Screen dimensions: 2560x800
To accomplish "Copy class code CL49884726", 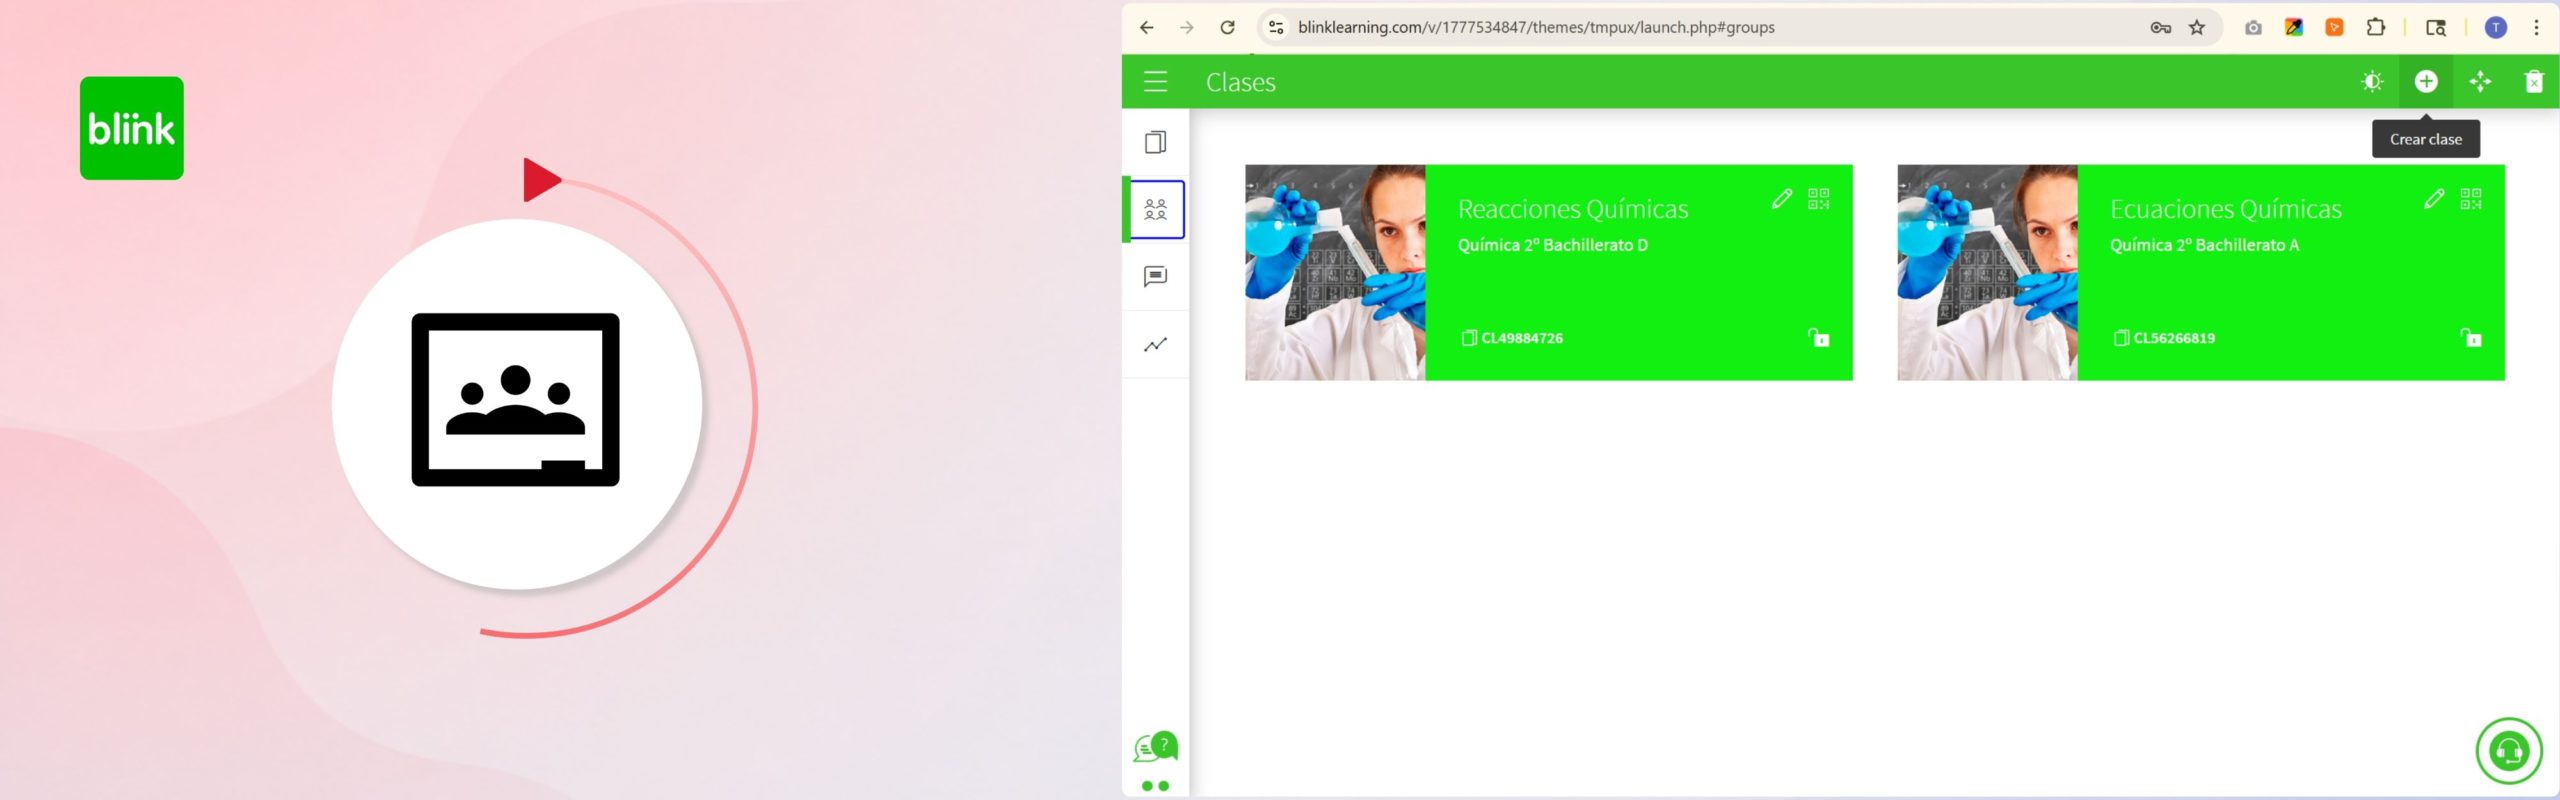I will 1512,338.
